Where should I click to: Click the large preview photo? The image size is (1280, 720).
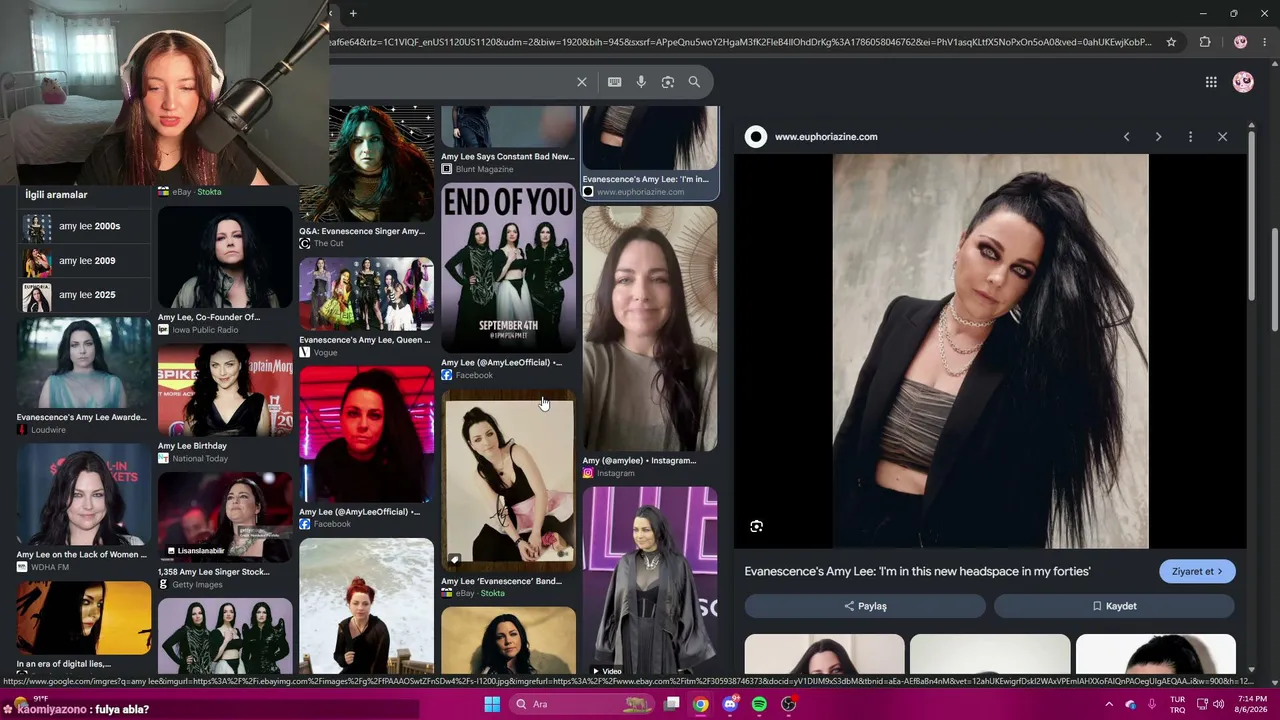[x=991, y=351]
